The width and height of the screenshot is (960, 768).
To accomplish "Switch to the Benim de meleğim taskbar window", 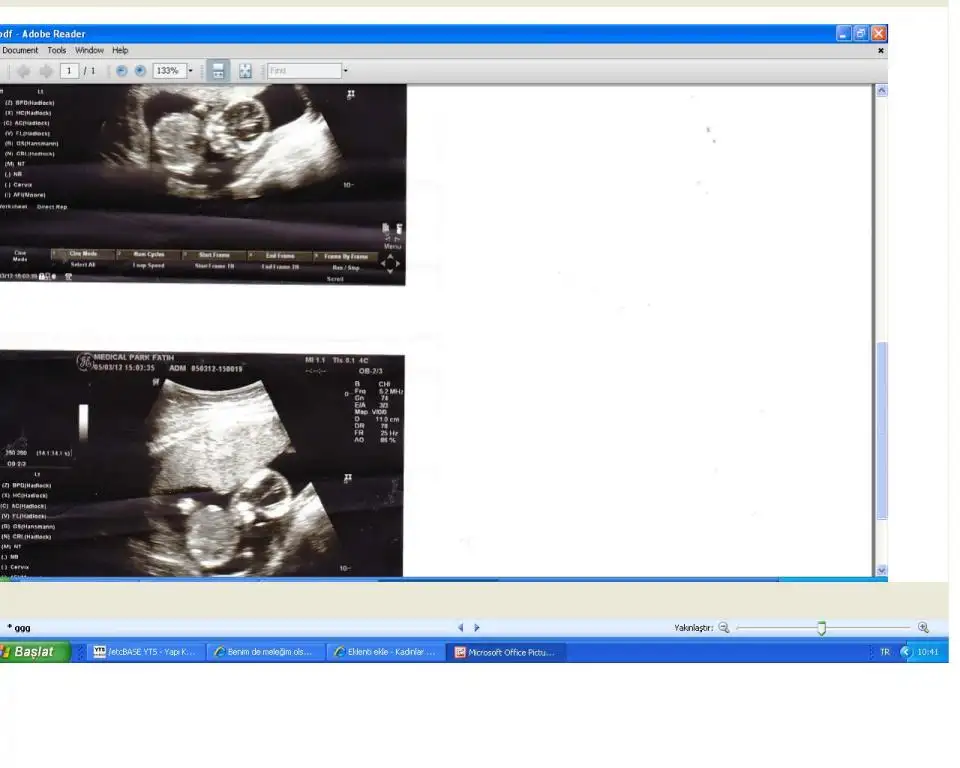I will (264, 652).
